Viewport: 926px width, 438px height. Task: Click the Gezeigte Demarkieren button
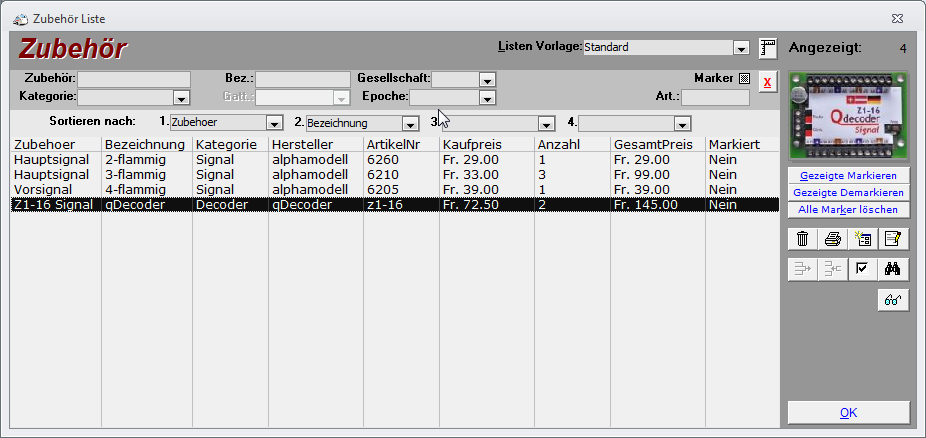pos(848,193)
